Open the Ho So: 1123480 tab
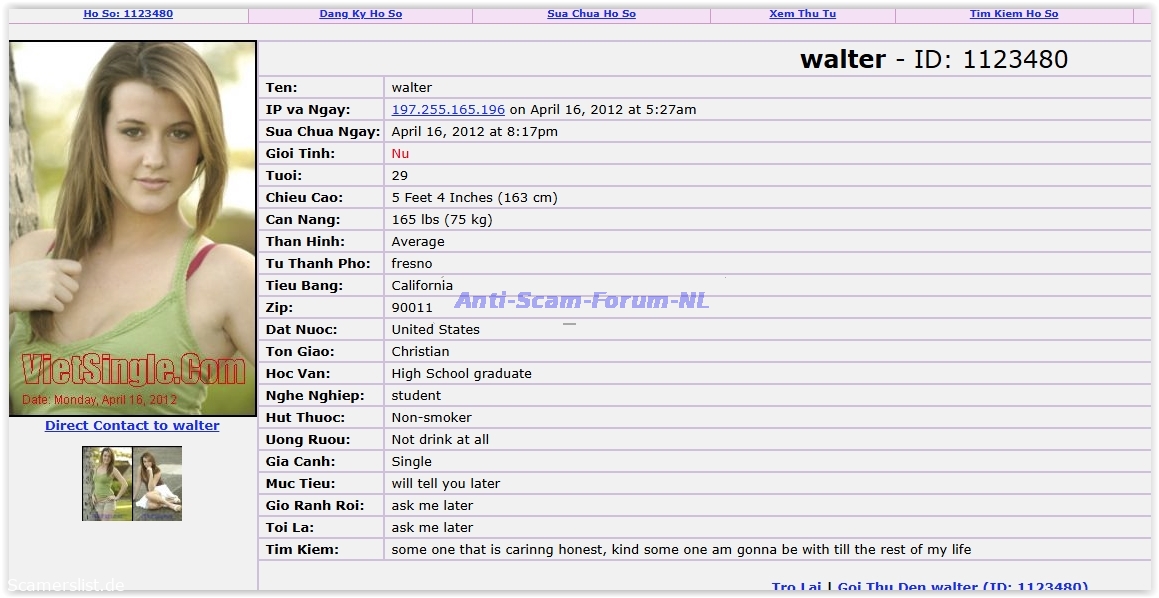The width and height of the screenshot is (1159, 598). [x=128, y=14]
